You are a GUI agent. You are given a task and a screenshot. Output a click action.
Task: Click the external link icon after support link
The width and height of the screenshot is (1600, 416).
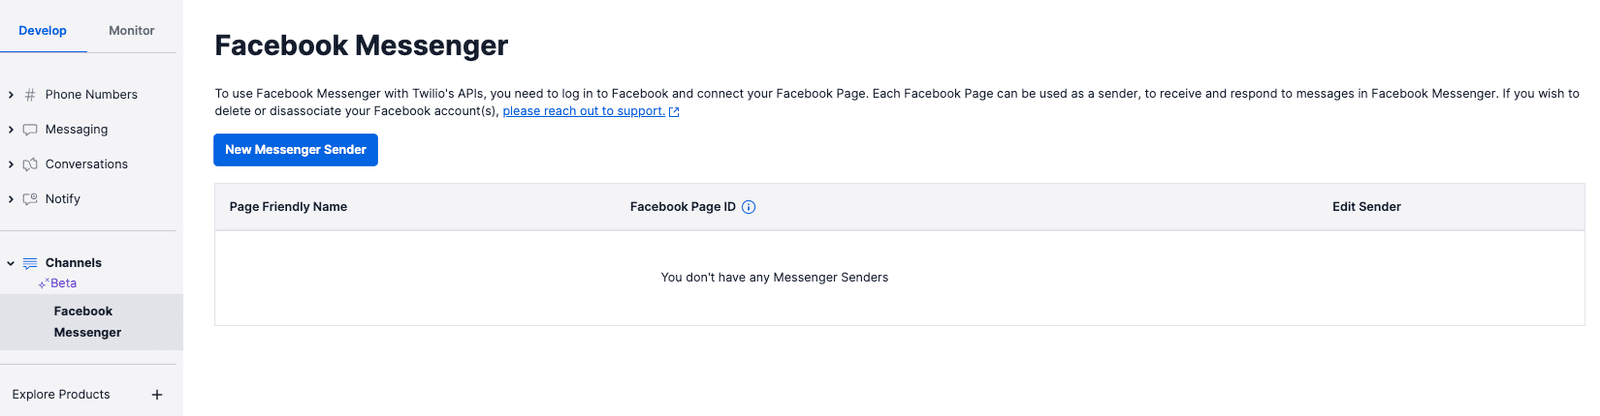(x=674, y=112)
